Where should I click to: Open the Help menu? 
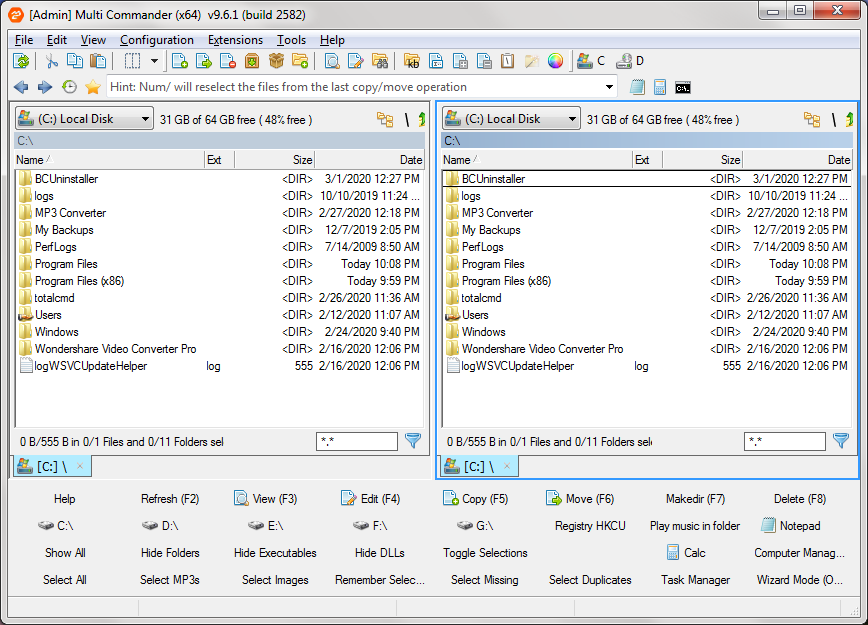[332, 40]
